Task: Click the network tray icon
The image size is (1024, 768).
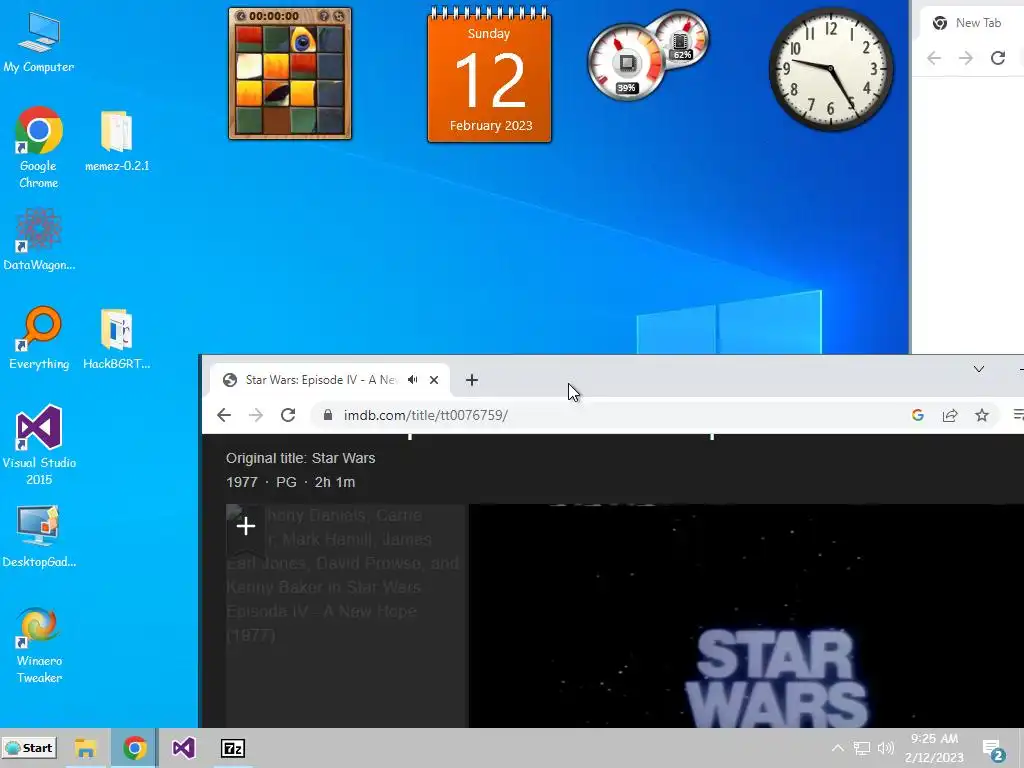Action: pyautogui.click(x=861, y=748)
